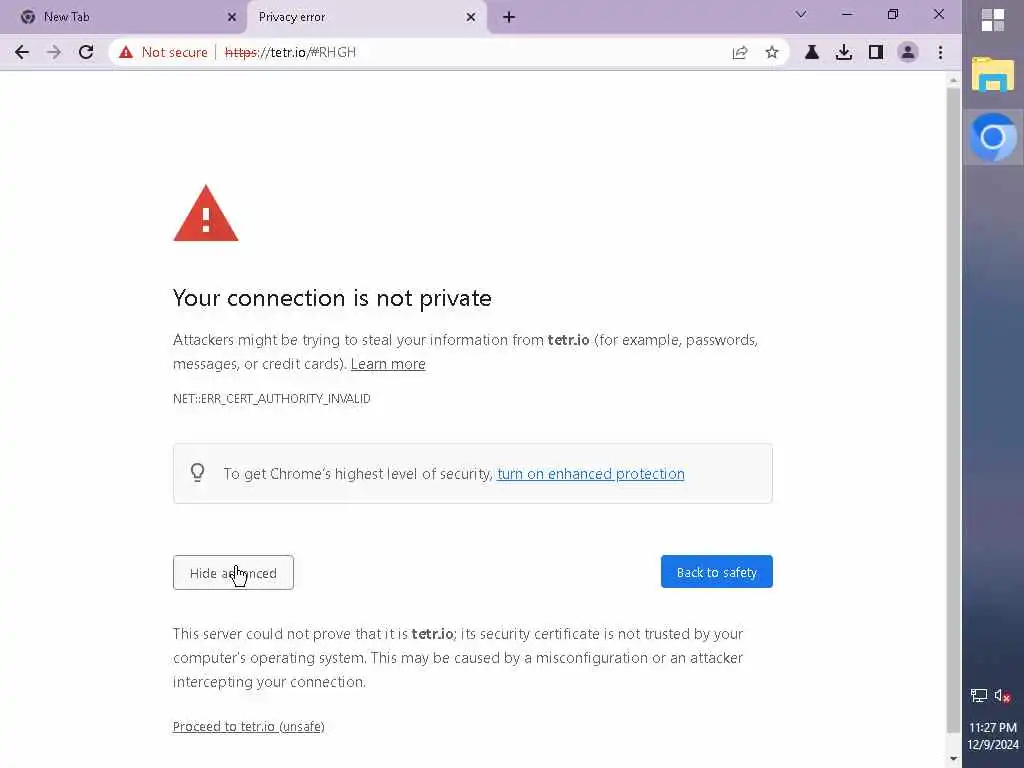
Task: Reload the current page
Action: coord(86,52)
